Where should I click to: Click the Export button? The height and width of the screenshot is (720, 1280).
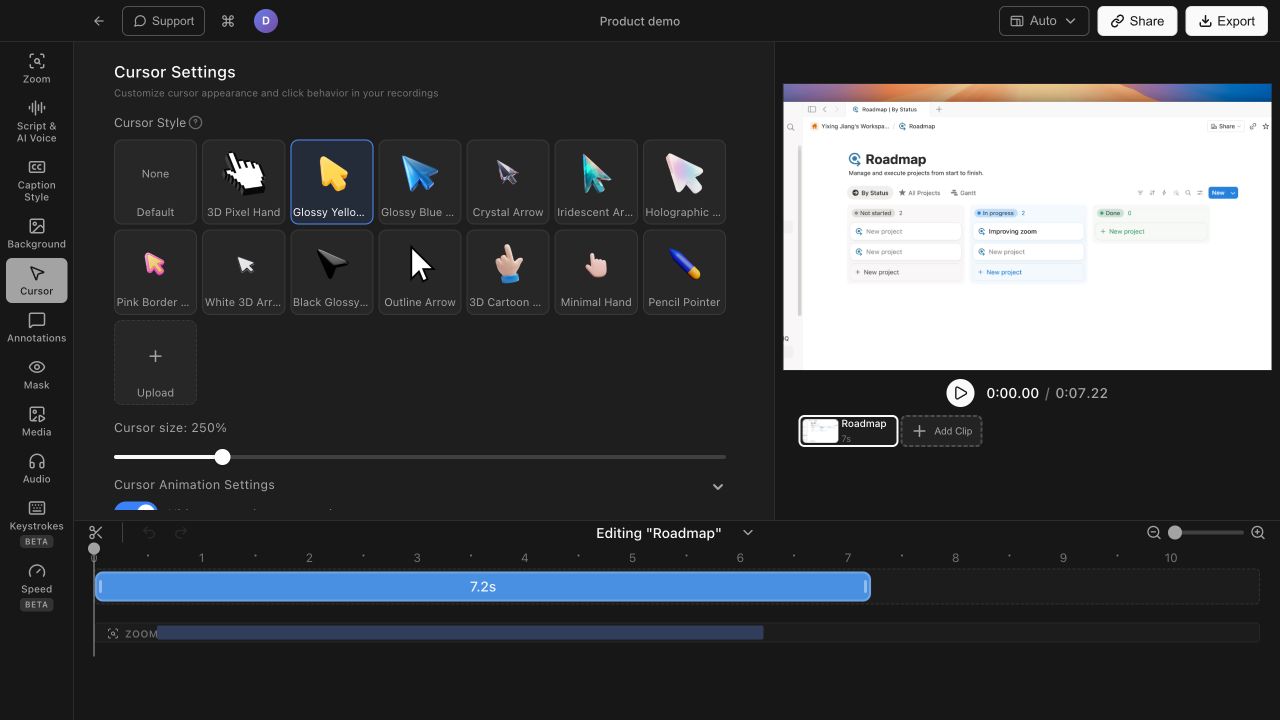coord(1226,21)
